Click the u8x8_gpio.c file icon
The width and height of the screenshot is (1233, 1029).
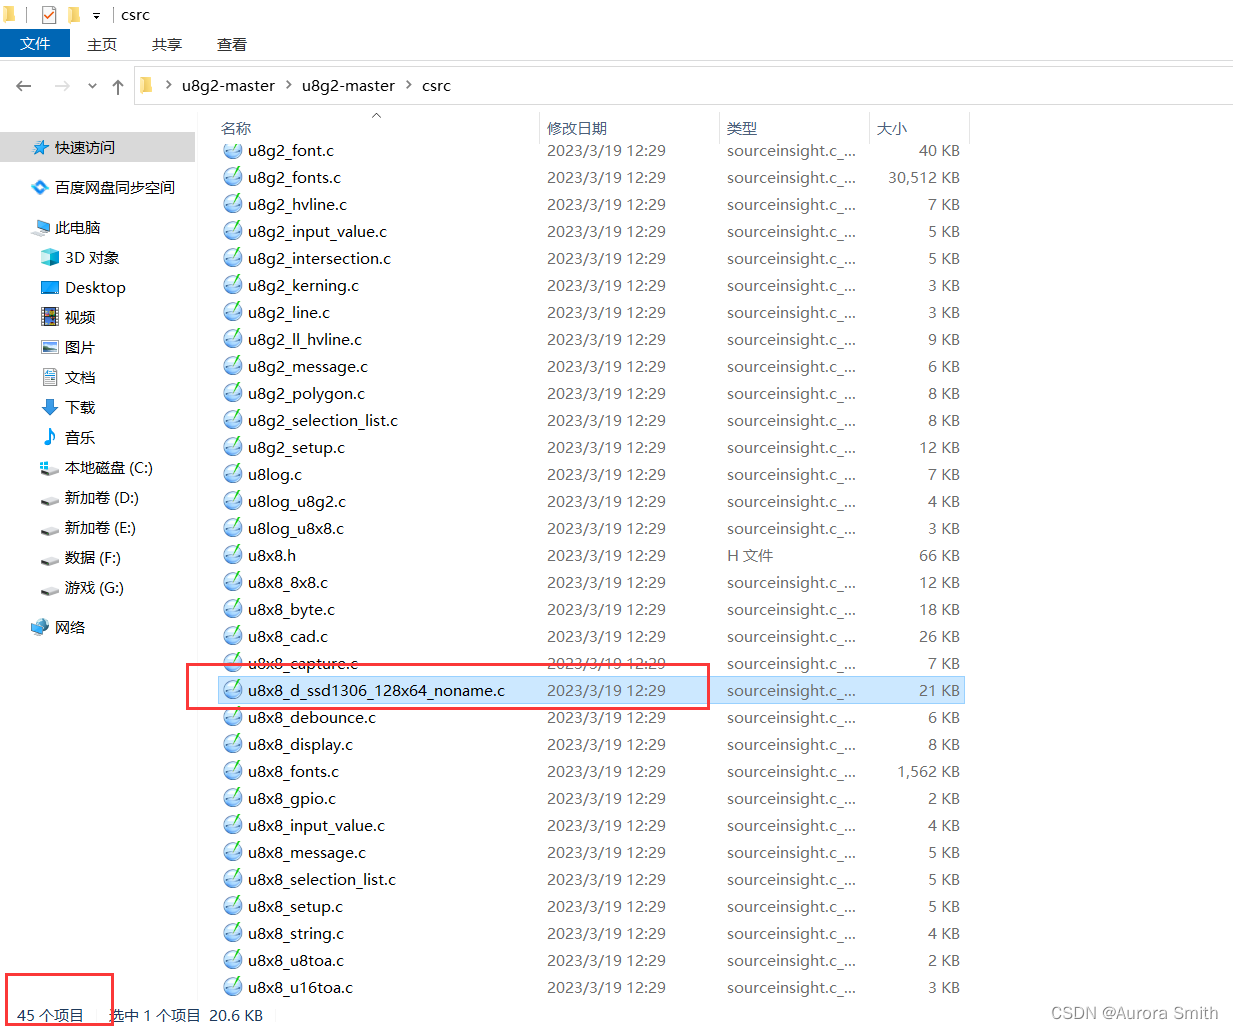233,798
